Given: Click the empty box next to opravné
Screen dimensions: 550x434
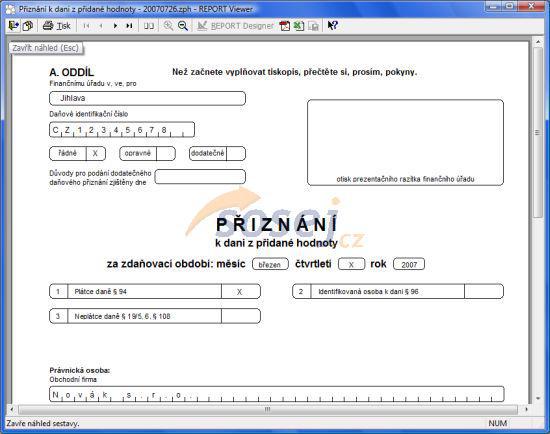Looking at the screenshot, I should coord(166,153).
